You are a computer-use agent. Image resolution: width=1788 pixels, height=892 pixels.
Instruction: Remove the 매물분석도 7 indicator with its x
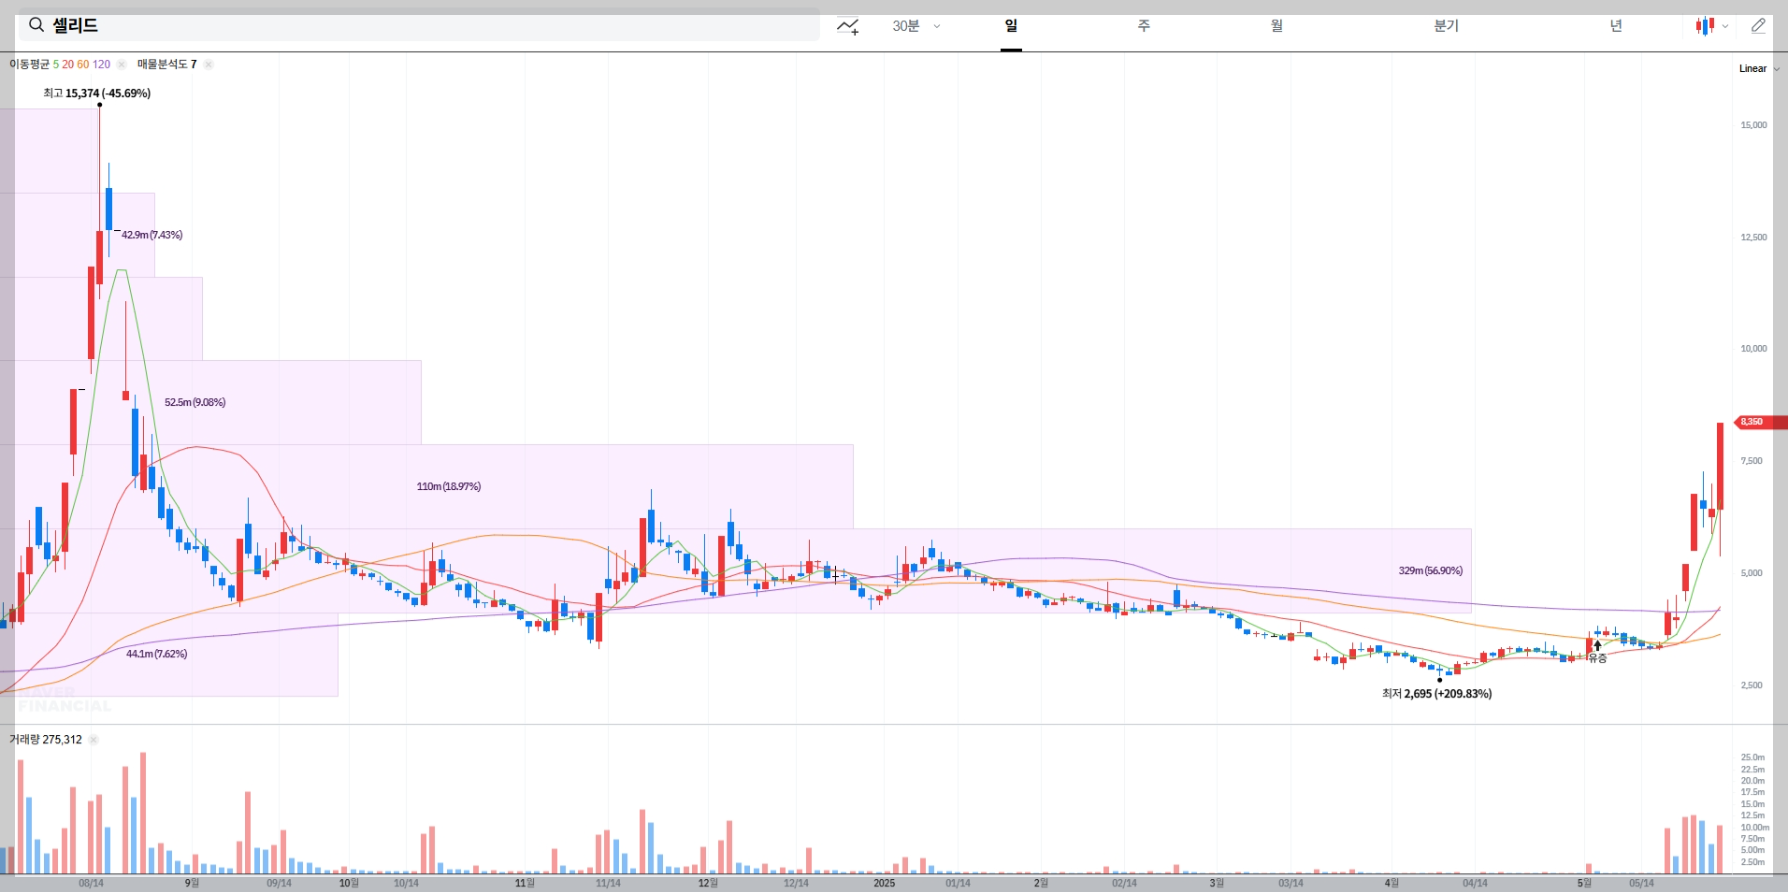coord(208,64)
